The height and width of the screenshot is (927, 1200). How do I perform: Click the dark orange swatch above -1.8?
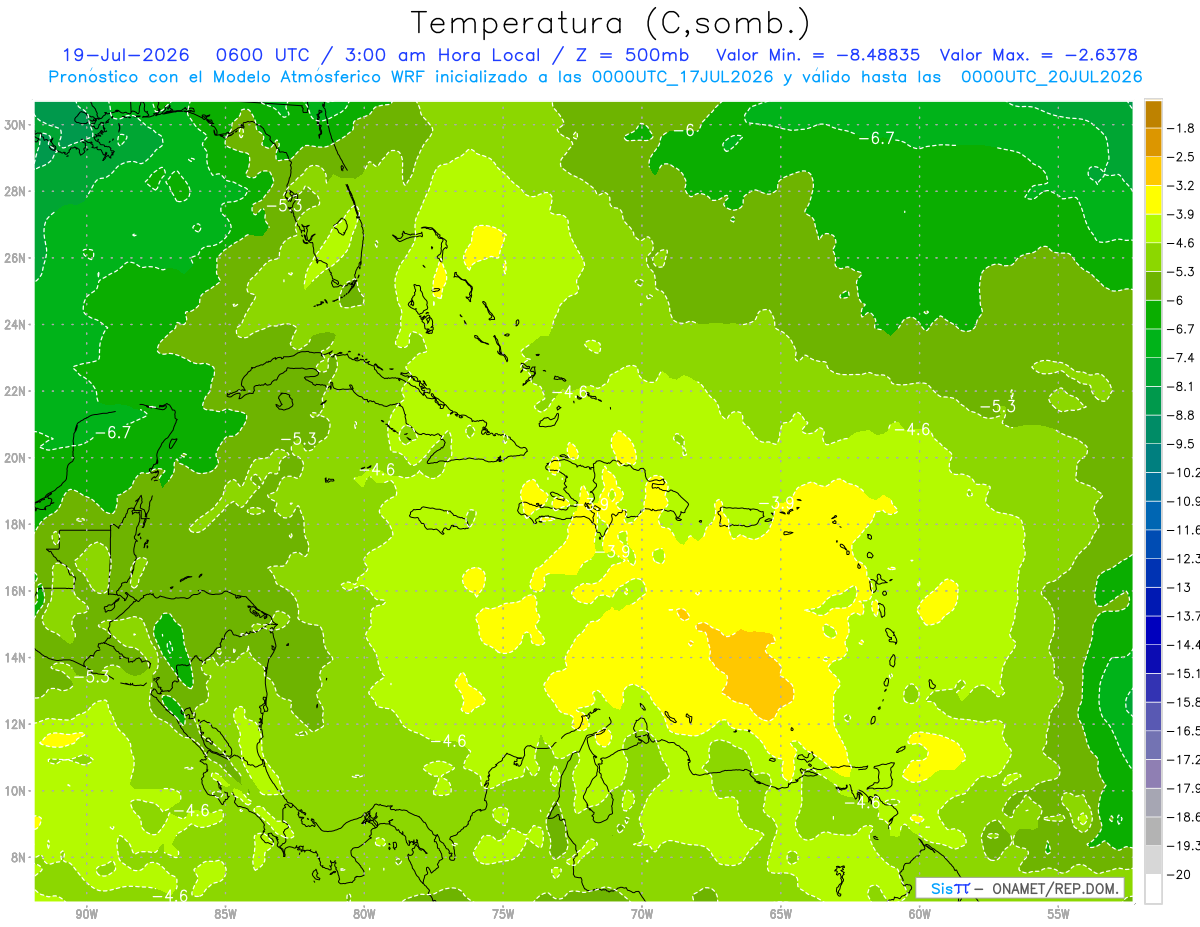[x=1153, y=114]
